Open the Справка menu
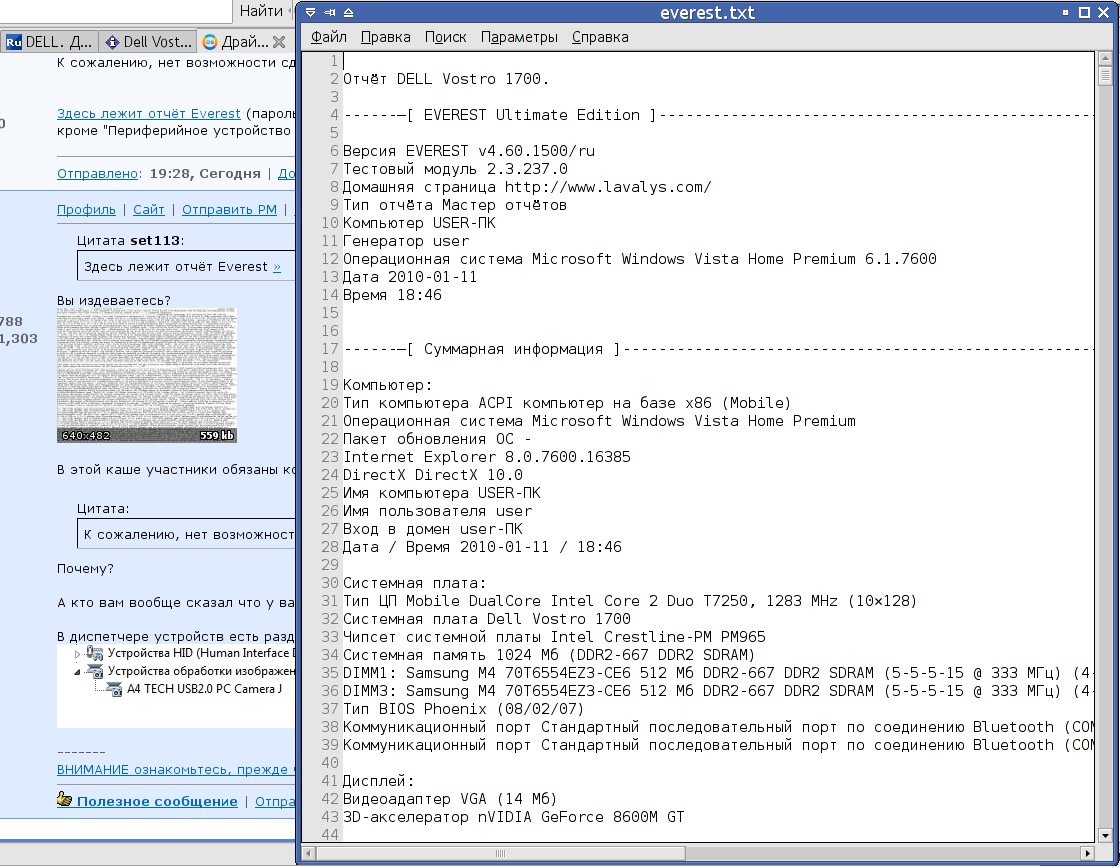This screenshot has width=1120, height=866. tap(600, 37)
